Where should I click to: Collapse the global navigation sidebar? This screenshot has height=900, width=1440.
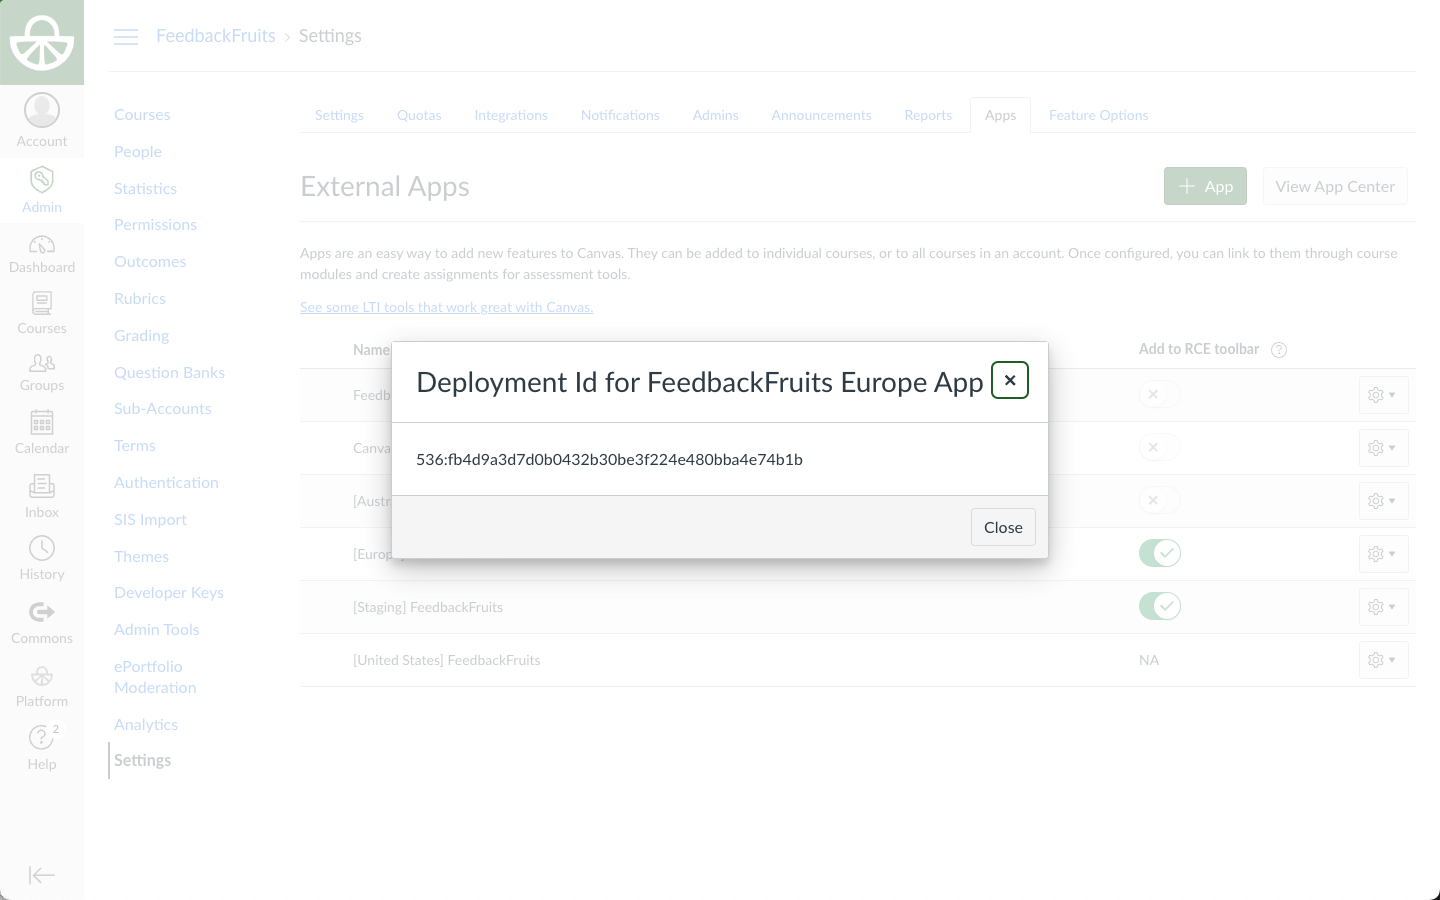(42, 875)
